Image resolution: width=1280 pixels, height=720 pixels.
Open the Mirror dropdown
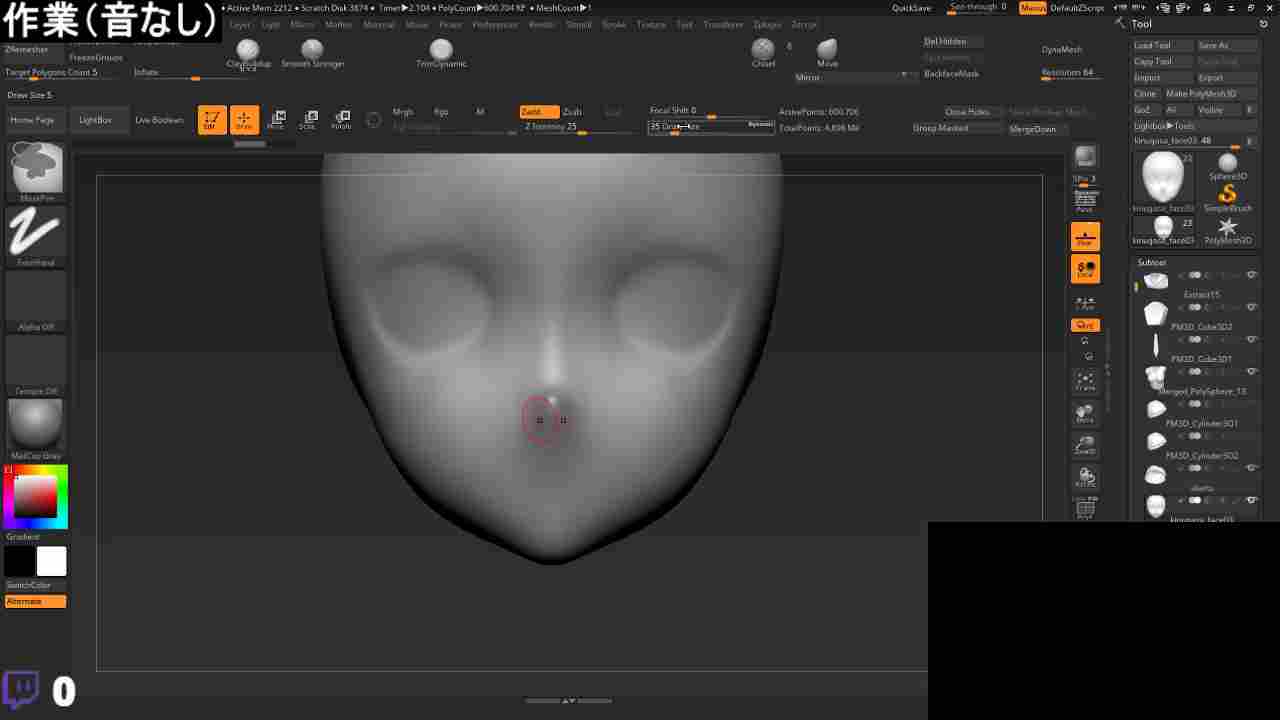click(855, 77)
